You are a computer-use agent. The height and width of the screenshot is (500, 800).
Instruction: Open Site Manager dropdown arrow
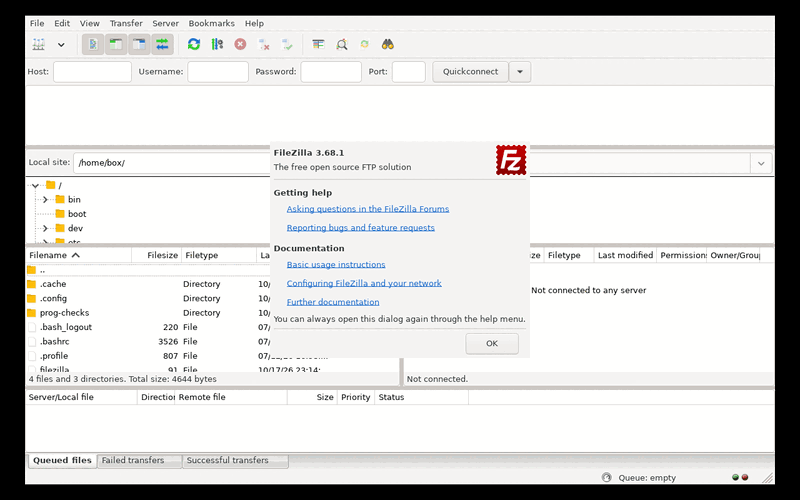coord(61,44)
